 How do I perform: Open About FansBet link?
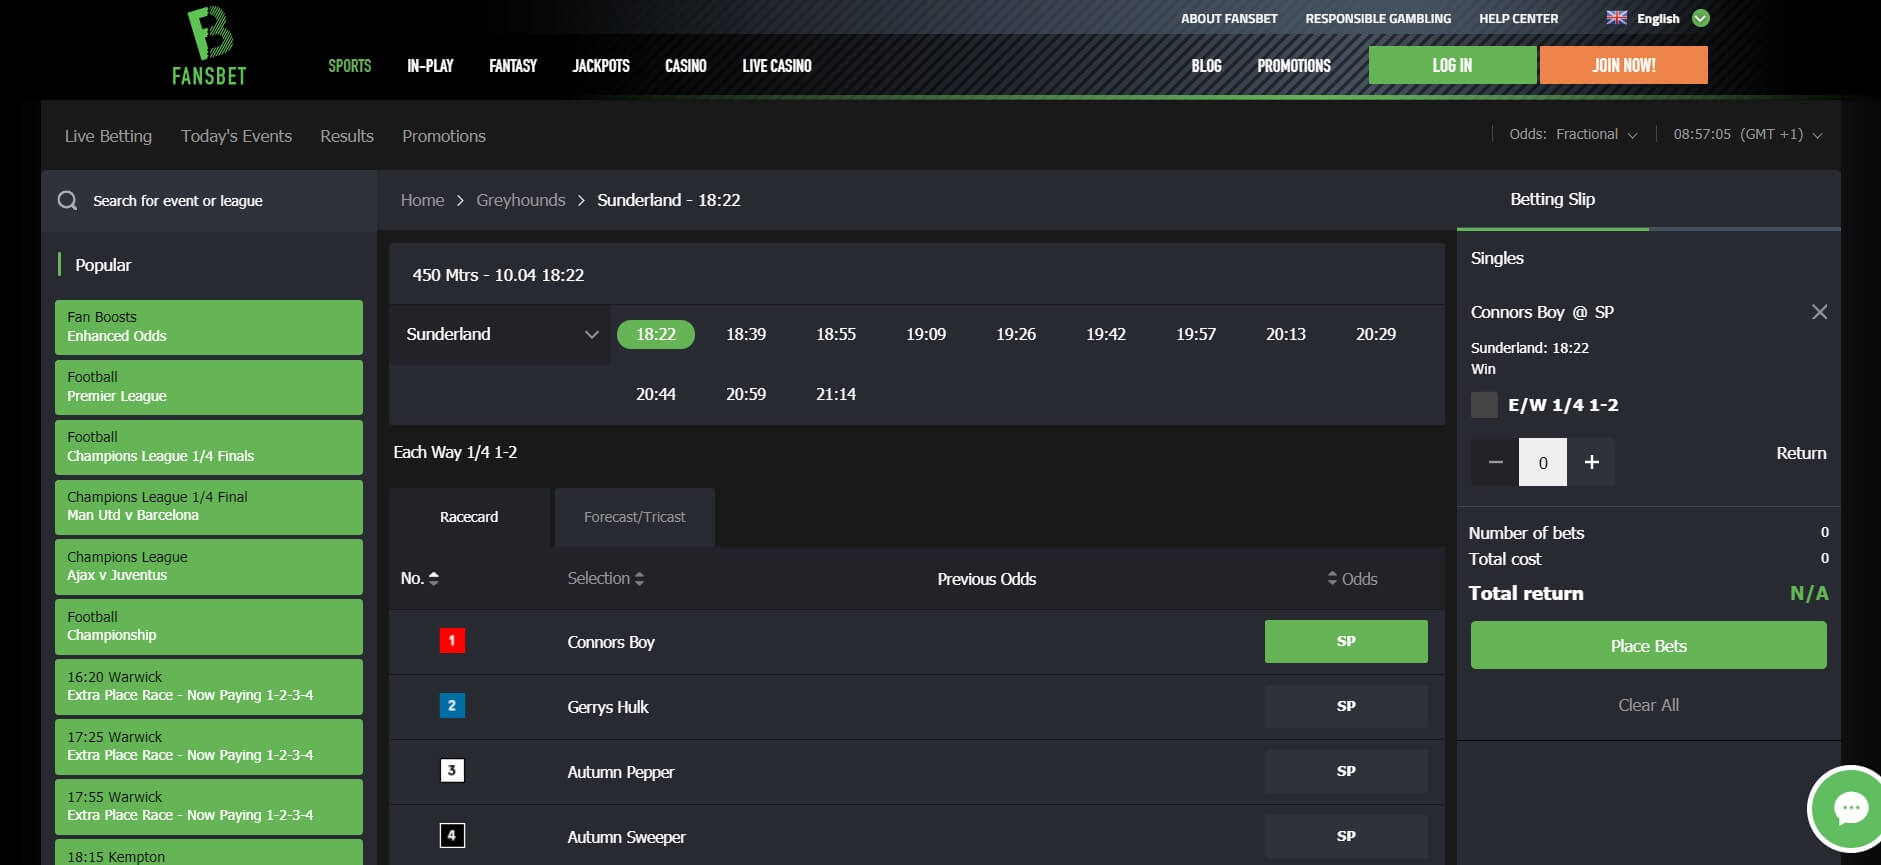coord(1229,18)
